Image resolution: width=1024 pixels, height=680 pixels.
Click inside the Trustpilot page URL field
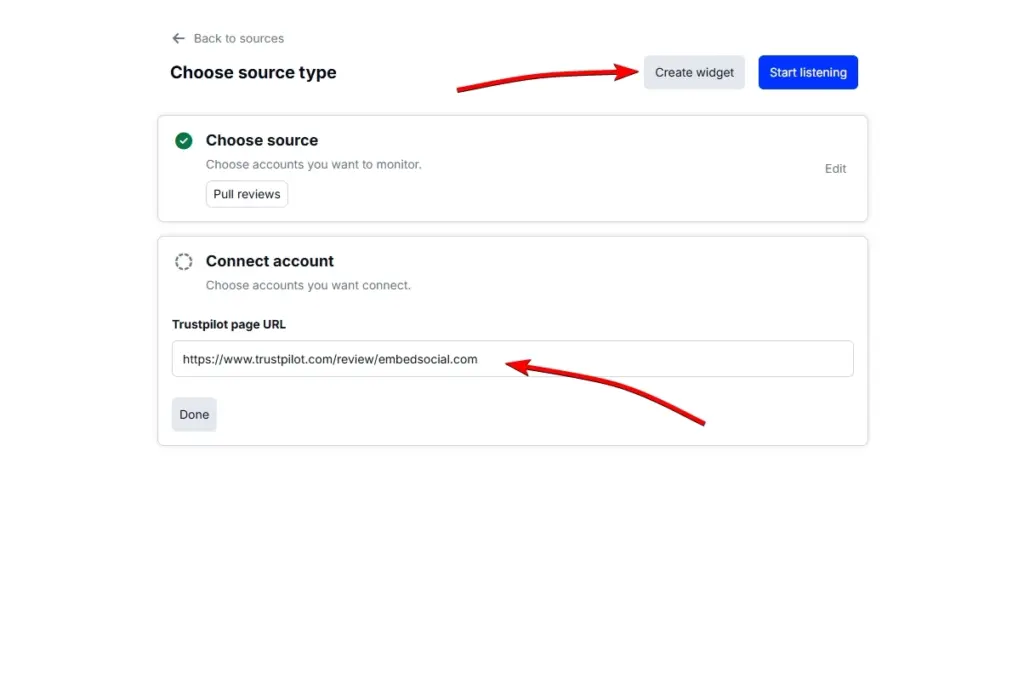point(512,359)
